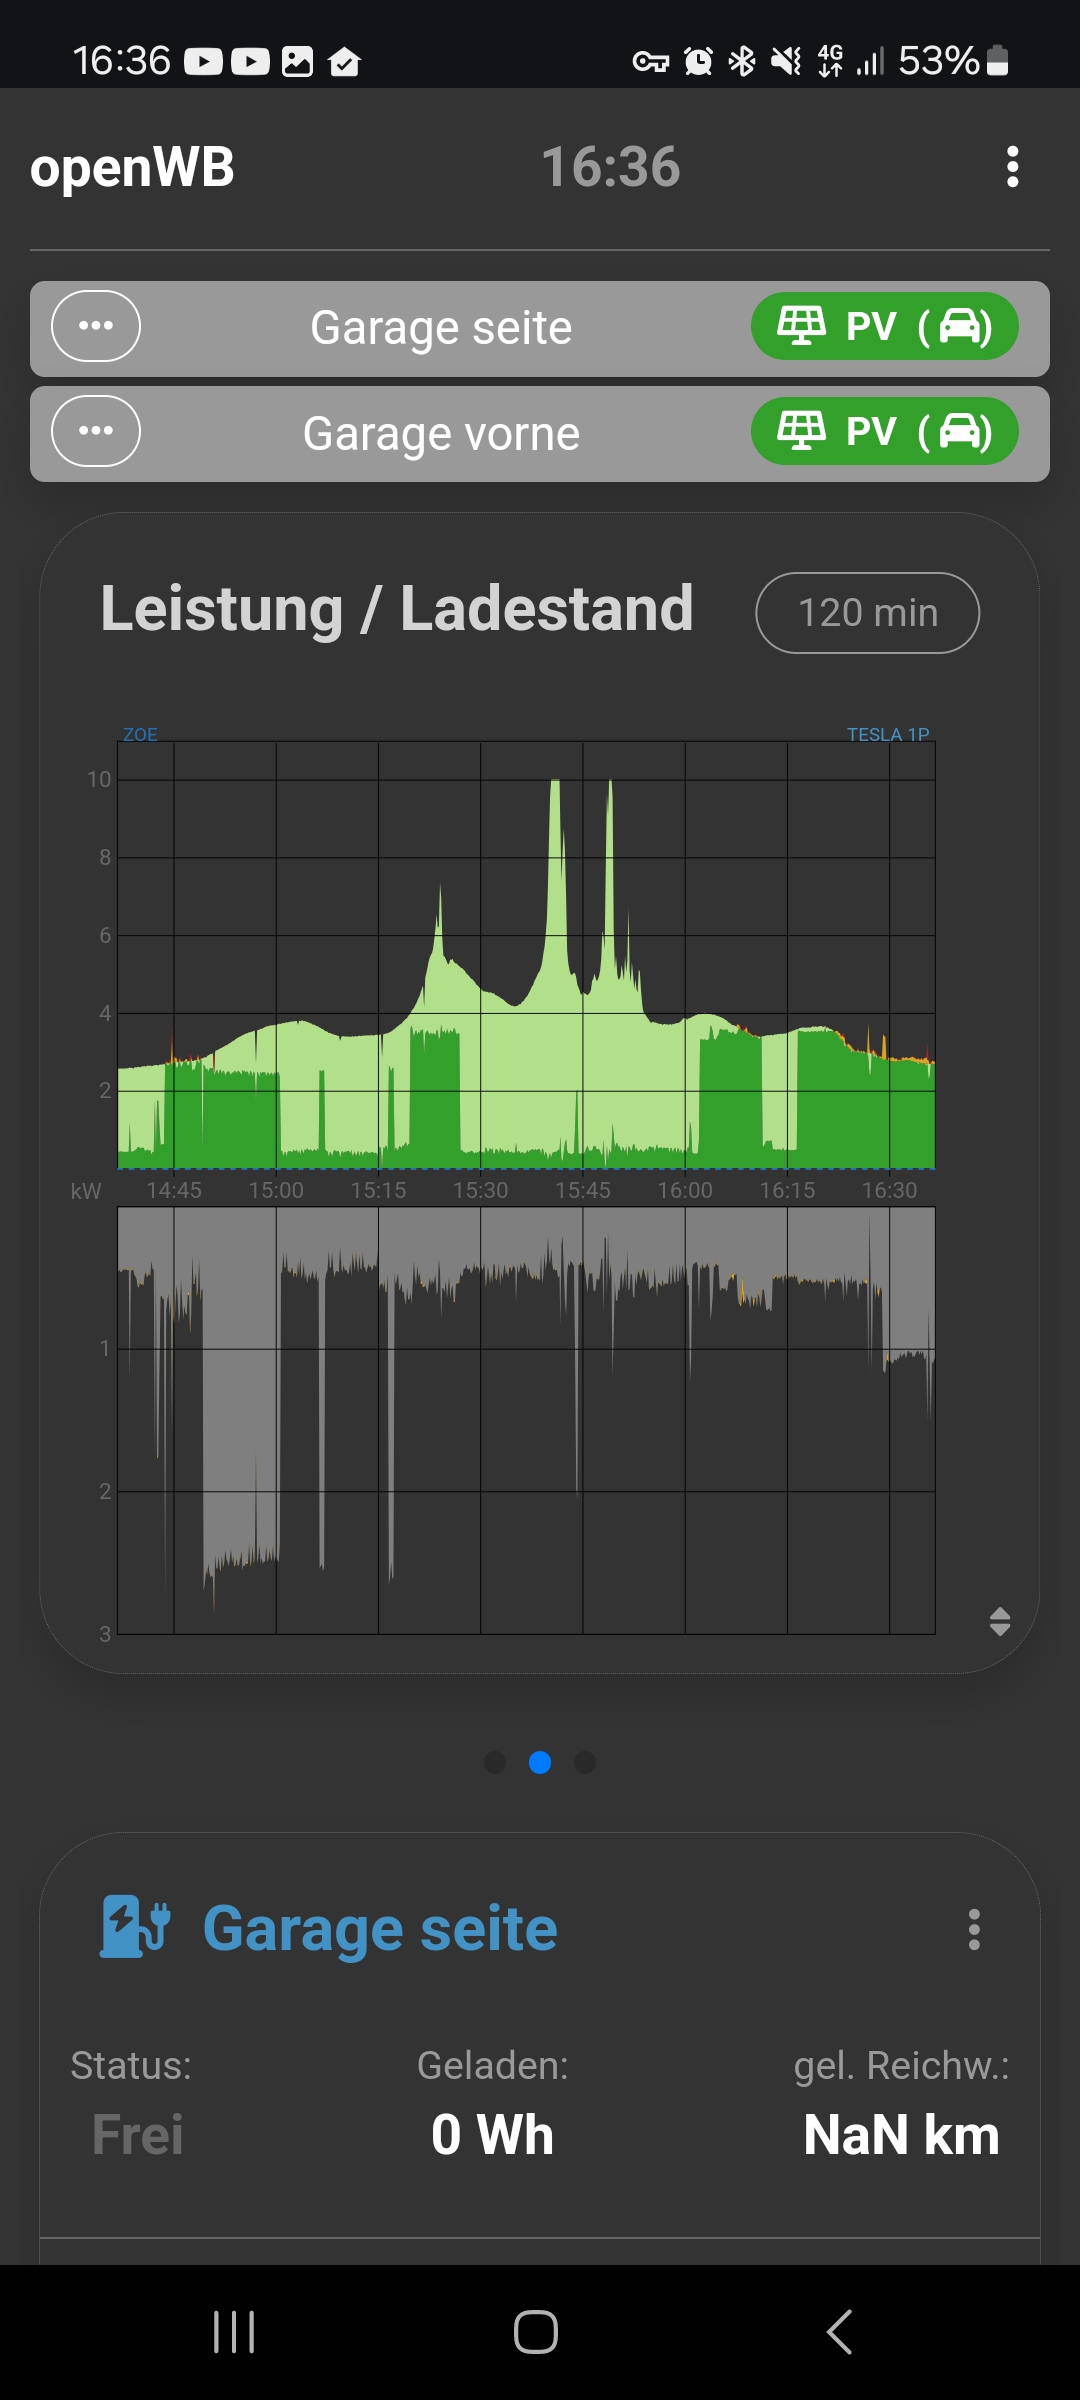Select the active middle carousel page dot
The height and width of the screenshot is (2400, 1080).
540,1762
